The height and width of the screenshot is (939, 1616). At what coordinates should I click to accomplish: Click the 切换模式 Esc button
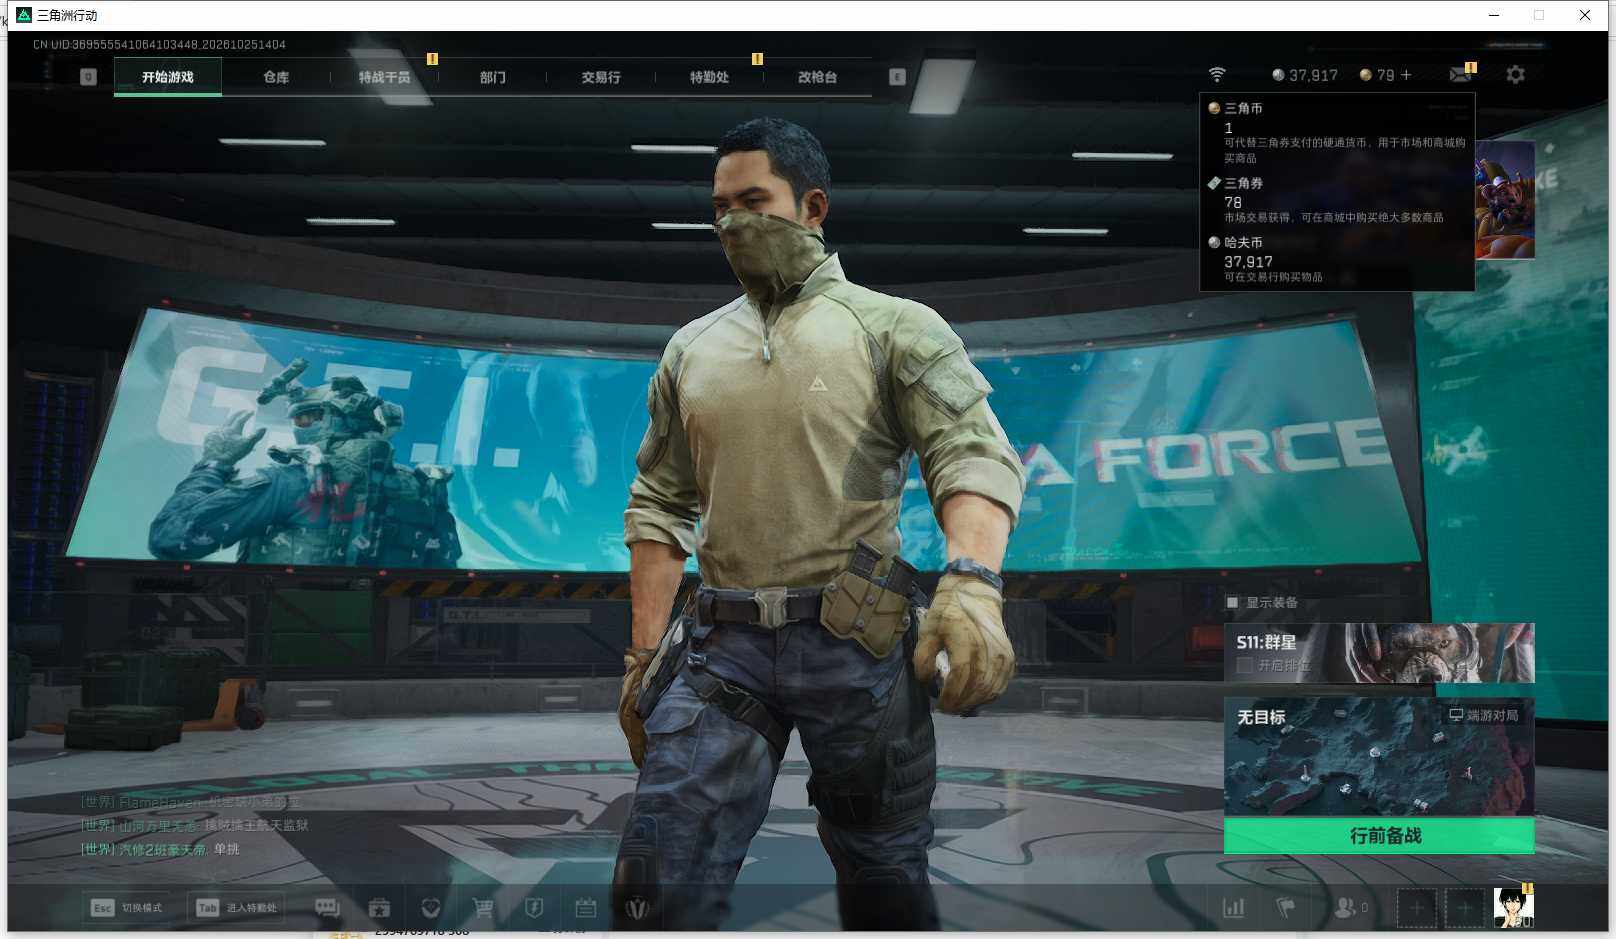pos(126,908)
